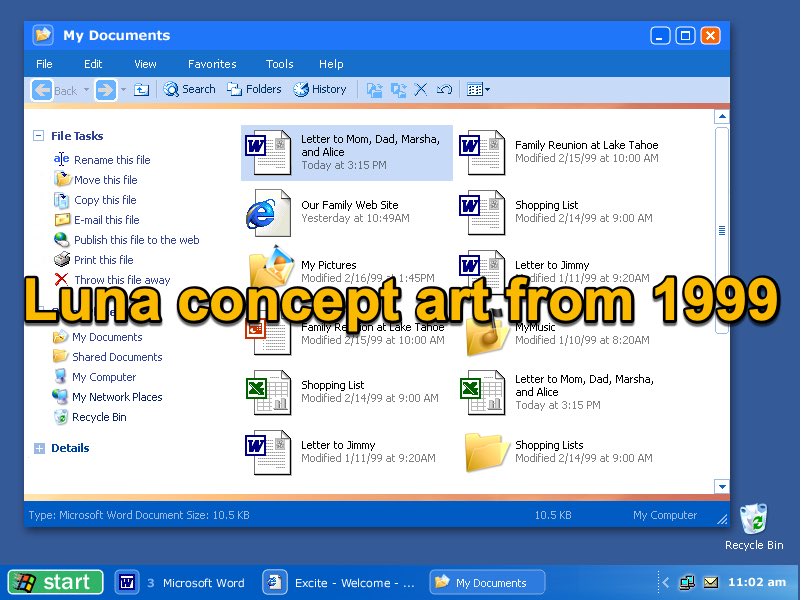
Task: Open the new mail envelope in the tray
Action: tap(711, 582)
